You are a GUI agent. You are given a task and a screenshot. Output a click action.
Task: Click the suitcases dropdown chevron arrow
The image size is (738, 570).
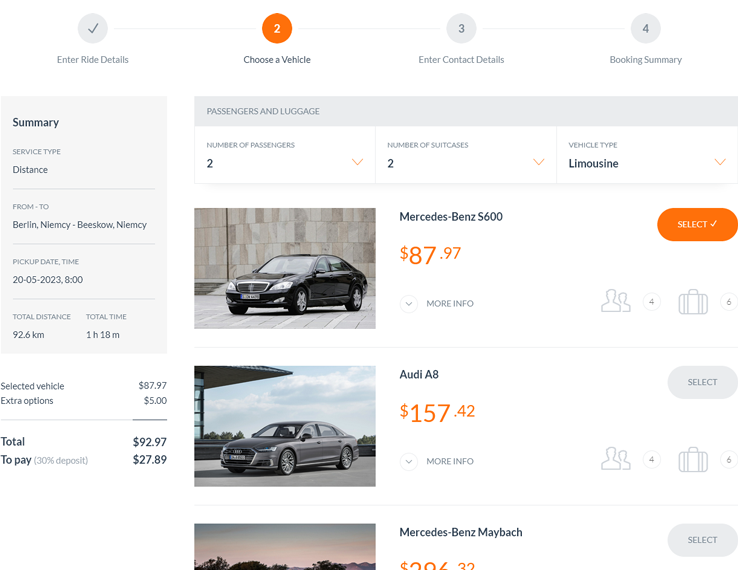[538, 162]
